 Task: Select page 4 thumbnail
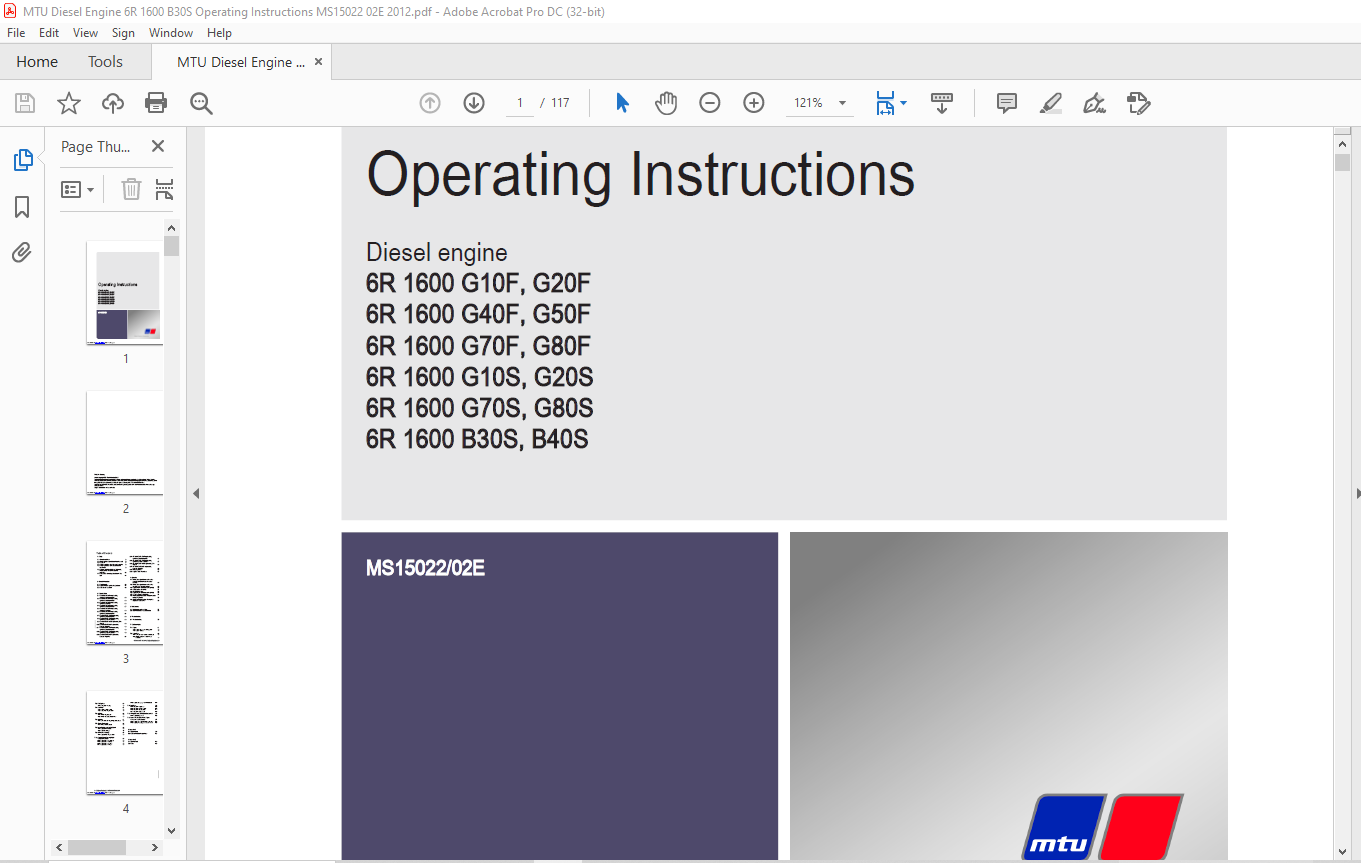click(125, 743)
